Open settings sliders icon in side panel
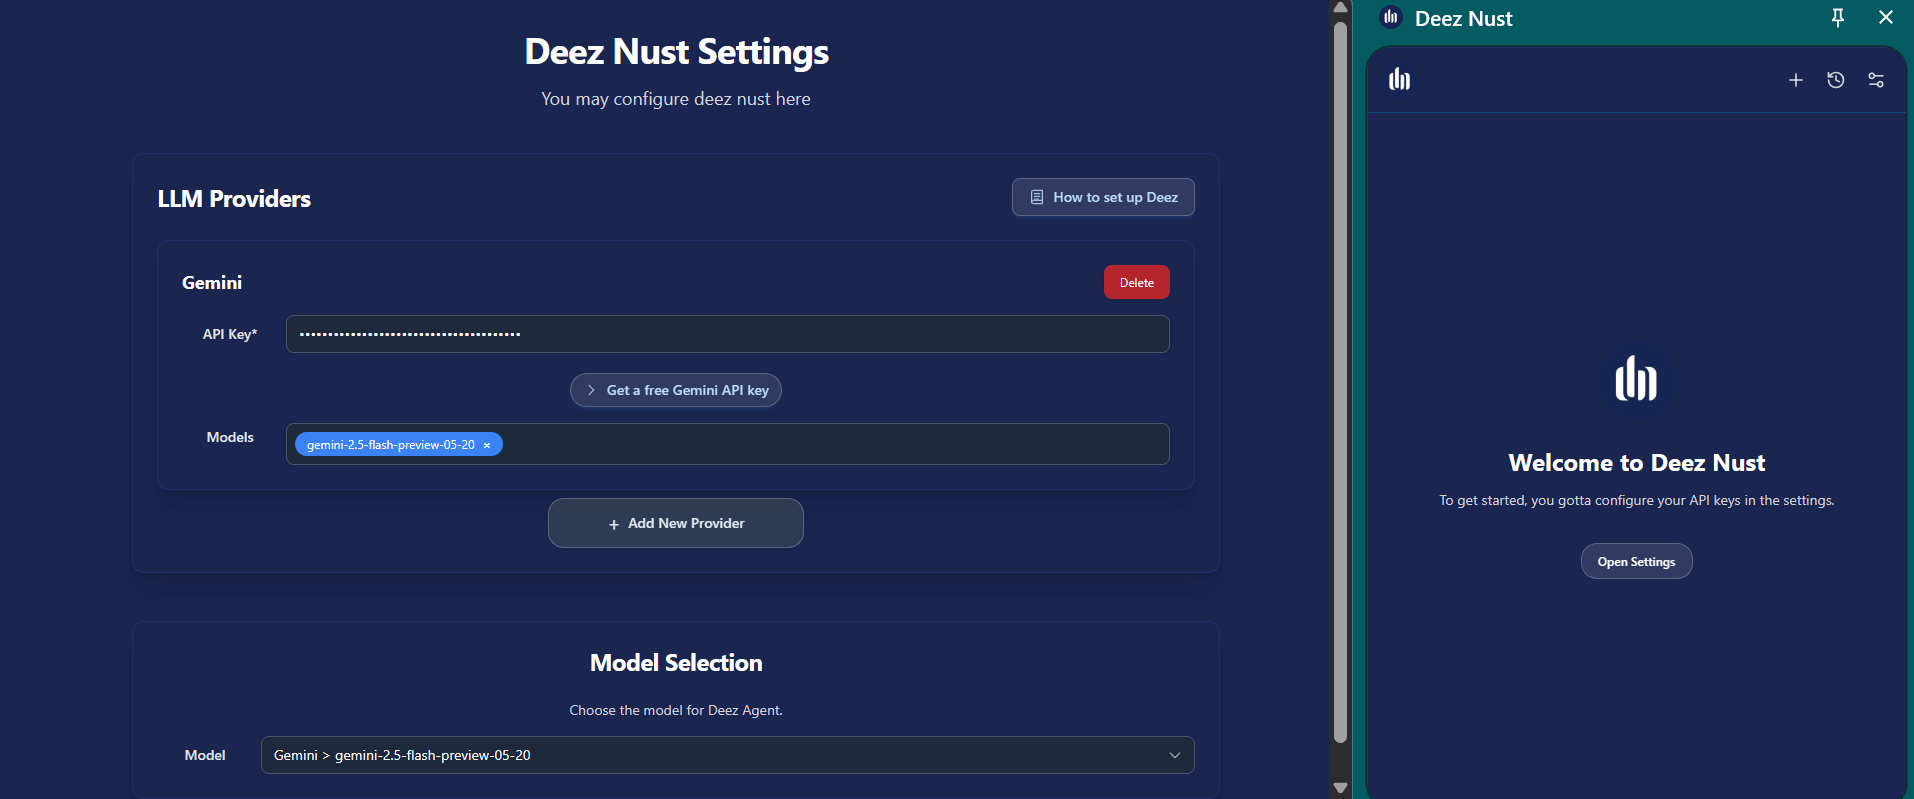 pos(1876,80)
